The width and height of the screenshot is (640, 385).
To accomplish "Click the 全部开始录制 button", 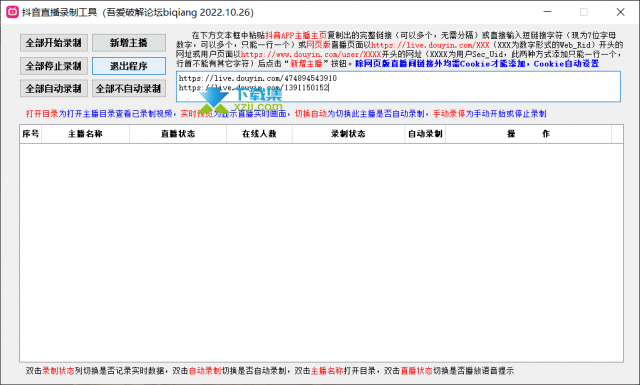I will pyautogui.click(x=54, y=43).
